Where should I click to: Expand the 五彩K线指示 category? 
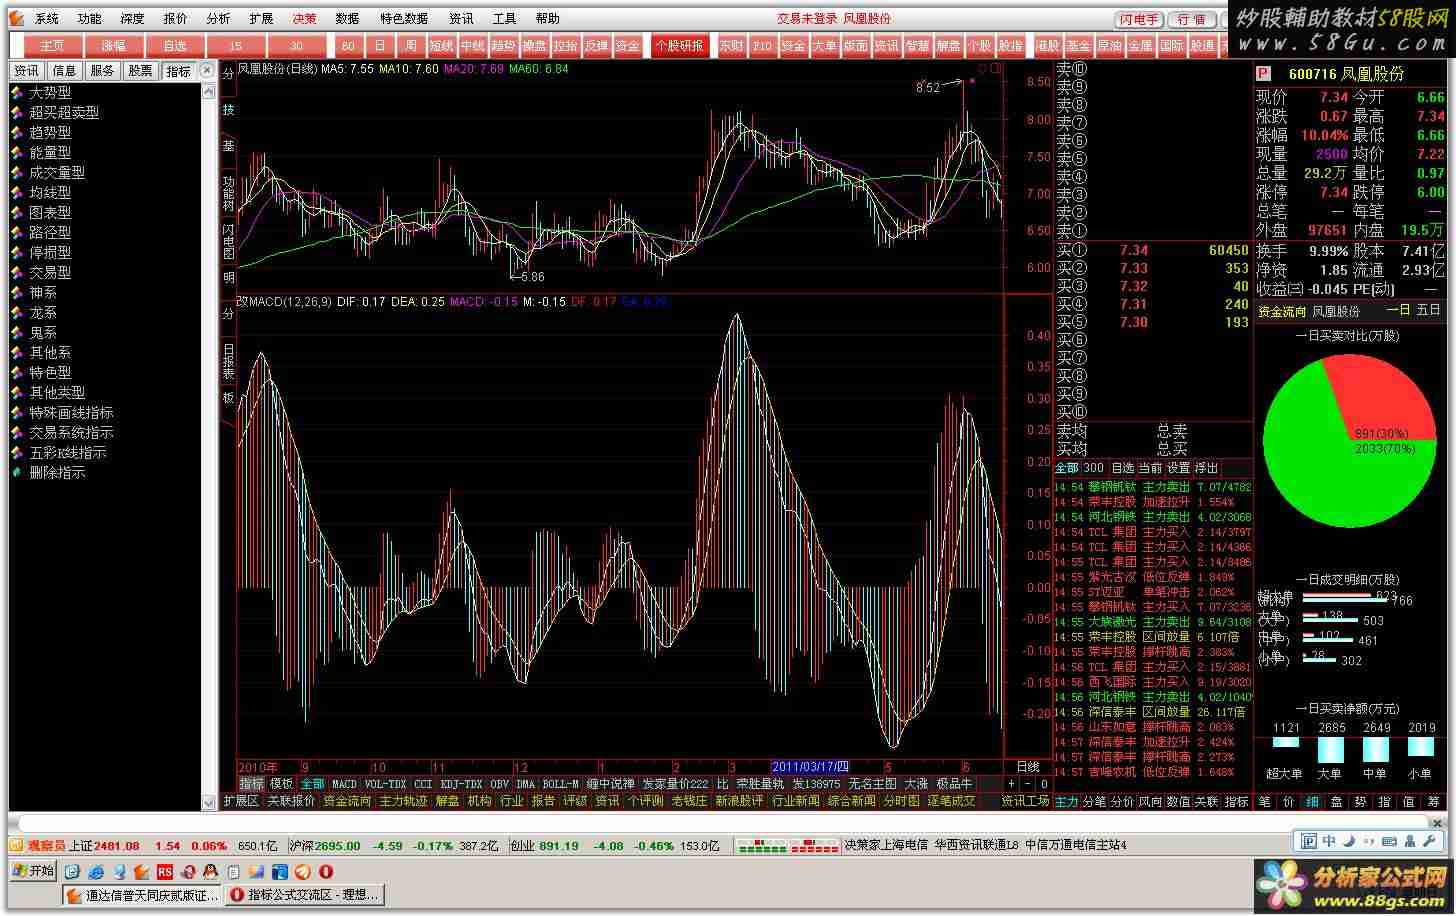pyautogui.click(x=67, y=452)
